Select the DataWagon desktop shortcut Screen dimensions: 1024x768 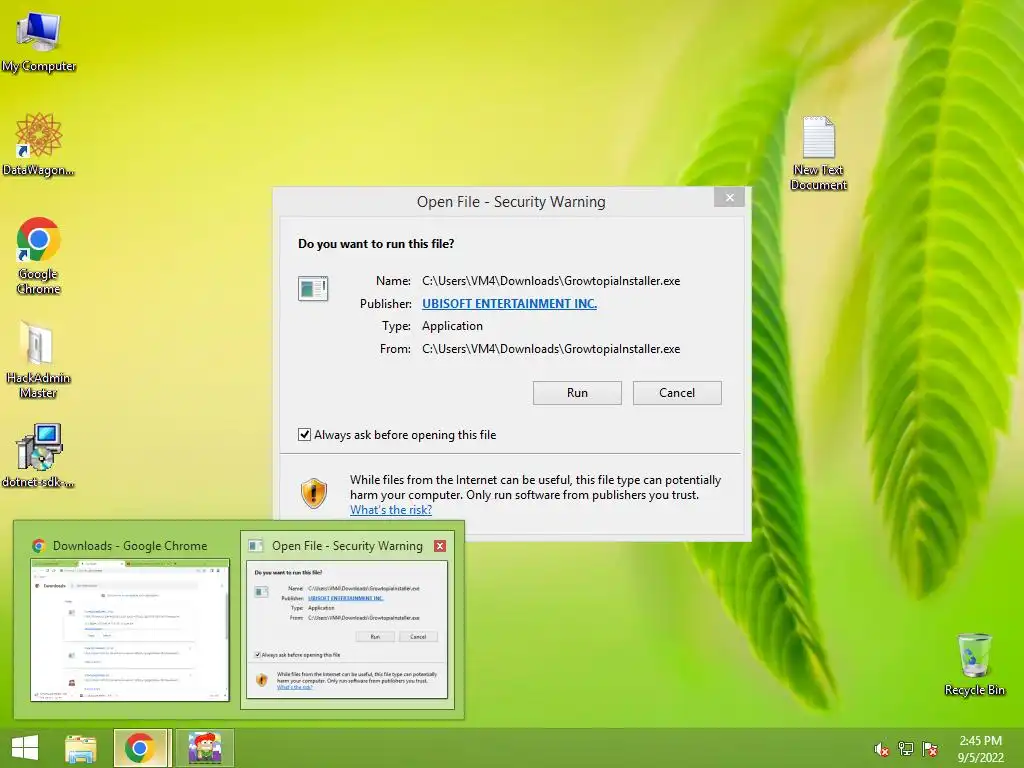39,144
